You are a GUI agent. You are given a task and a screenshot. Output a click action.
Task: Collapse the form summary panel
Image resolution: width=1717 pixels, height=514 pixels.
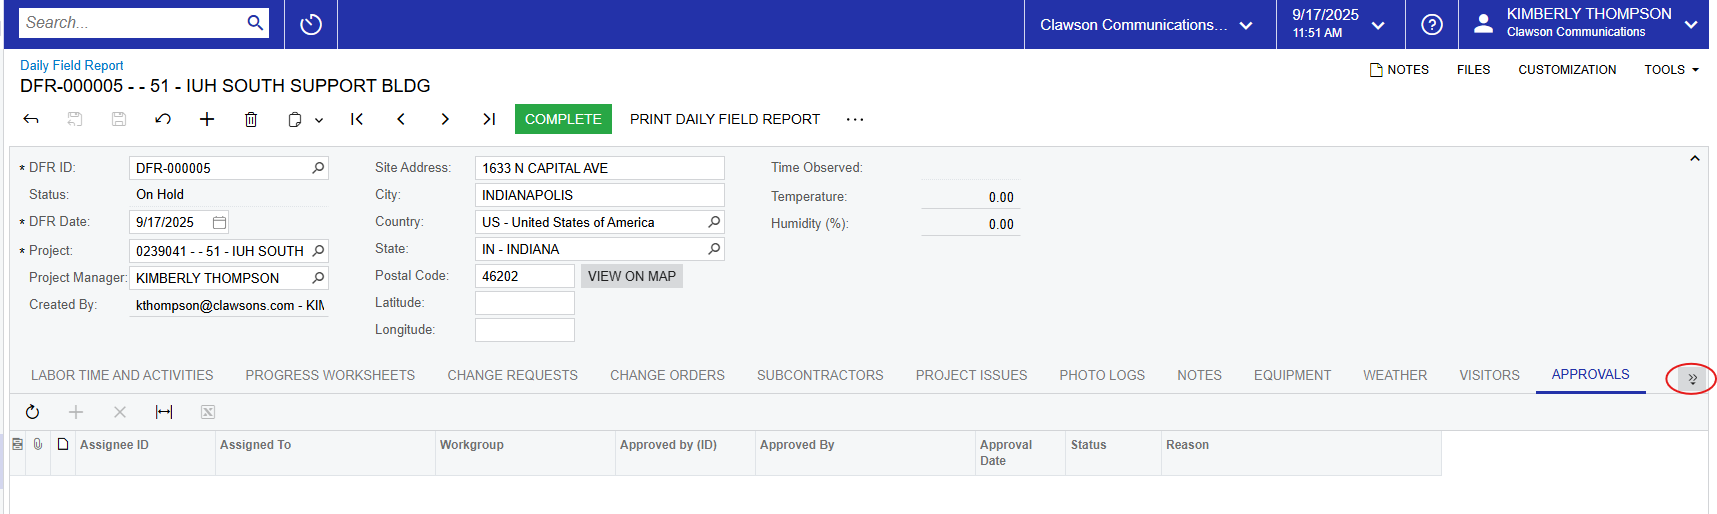pos(1694,159)
